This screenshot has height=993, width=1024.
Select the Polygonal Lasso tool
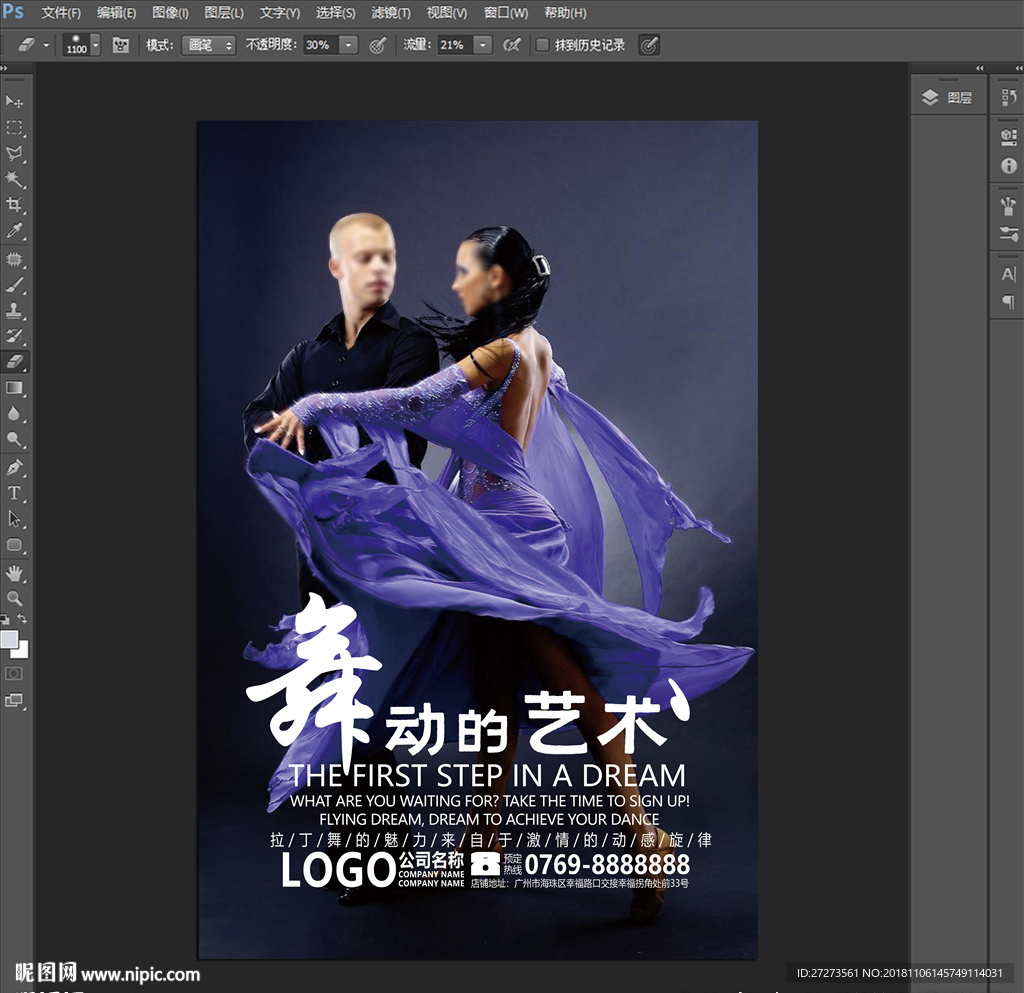[x=14, y=153]
